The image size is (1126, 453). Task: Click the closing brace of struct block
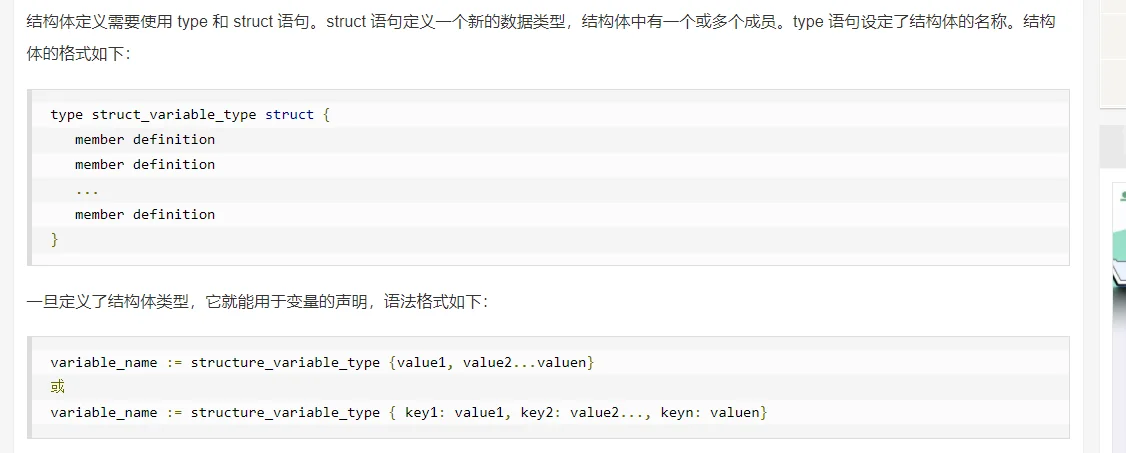55,239
